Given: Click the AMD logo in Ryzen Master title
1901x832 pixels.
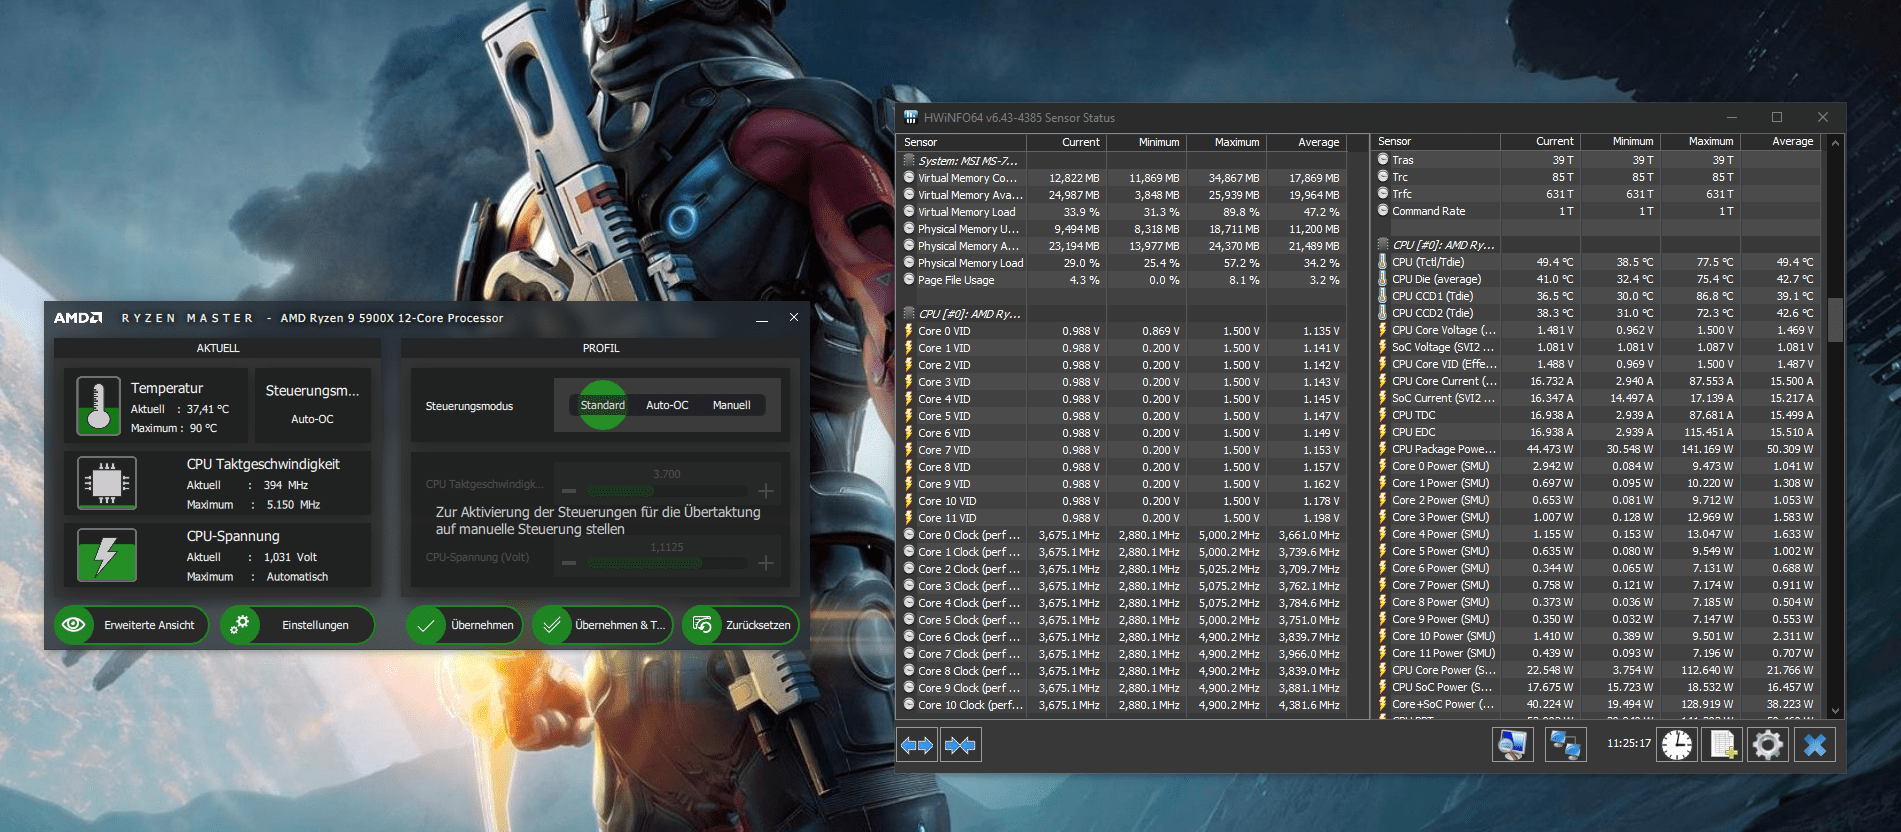Looking at the screenshot, I should click(x=78, y=318).
